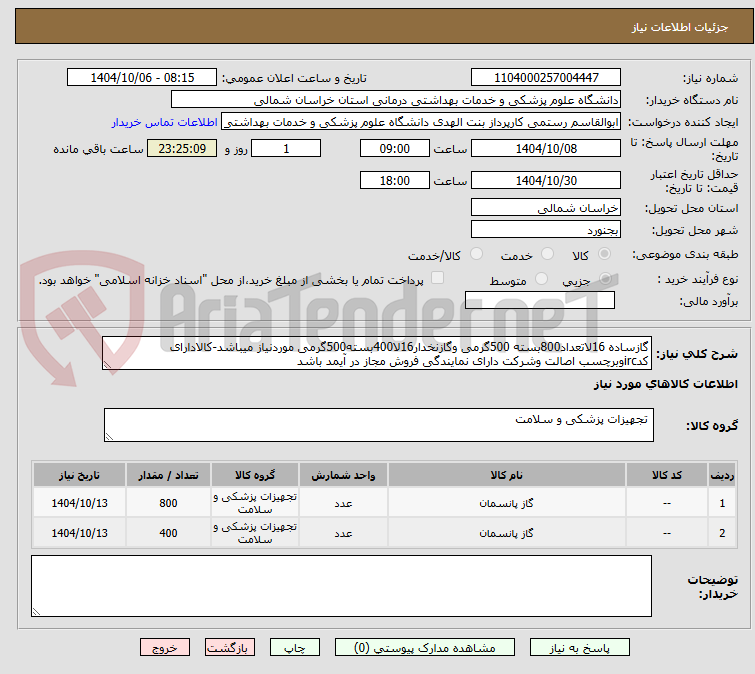
Task: Click the announcement date field 1404/10/06 - 08:15
Action: point(142,78)
